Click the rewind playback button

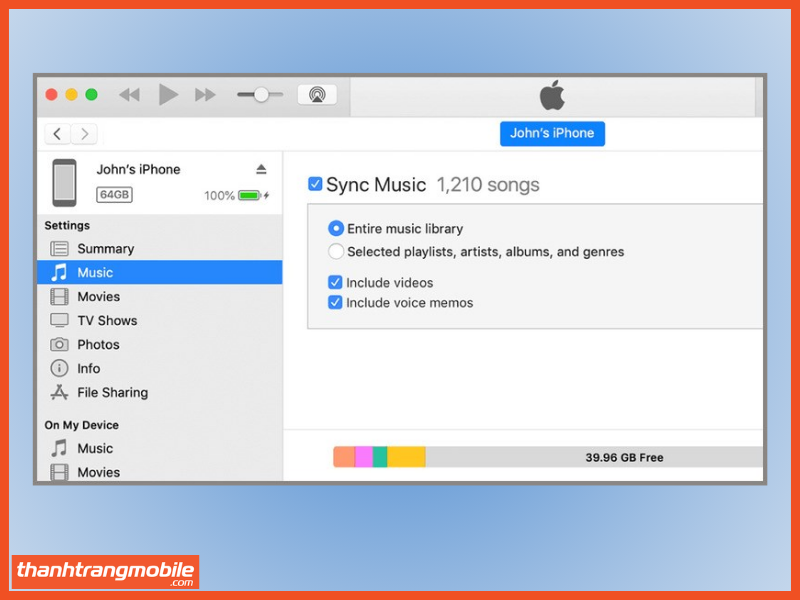click(129, 95)
